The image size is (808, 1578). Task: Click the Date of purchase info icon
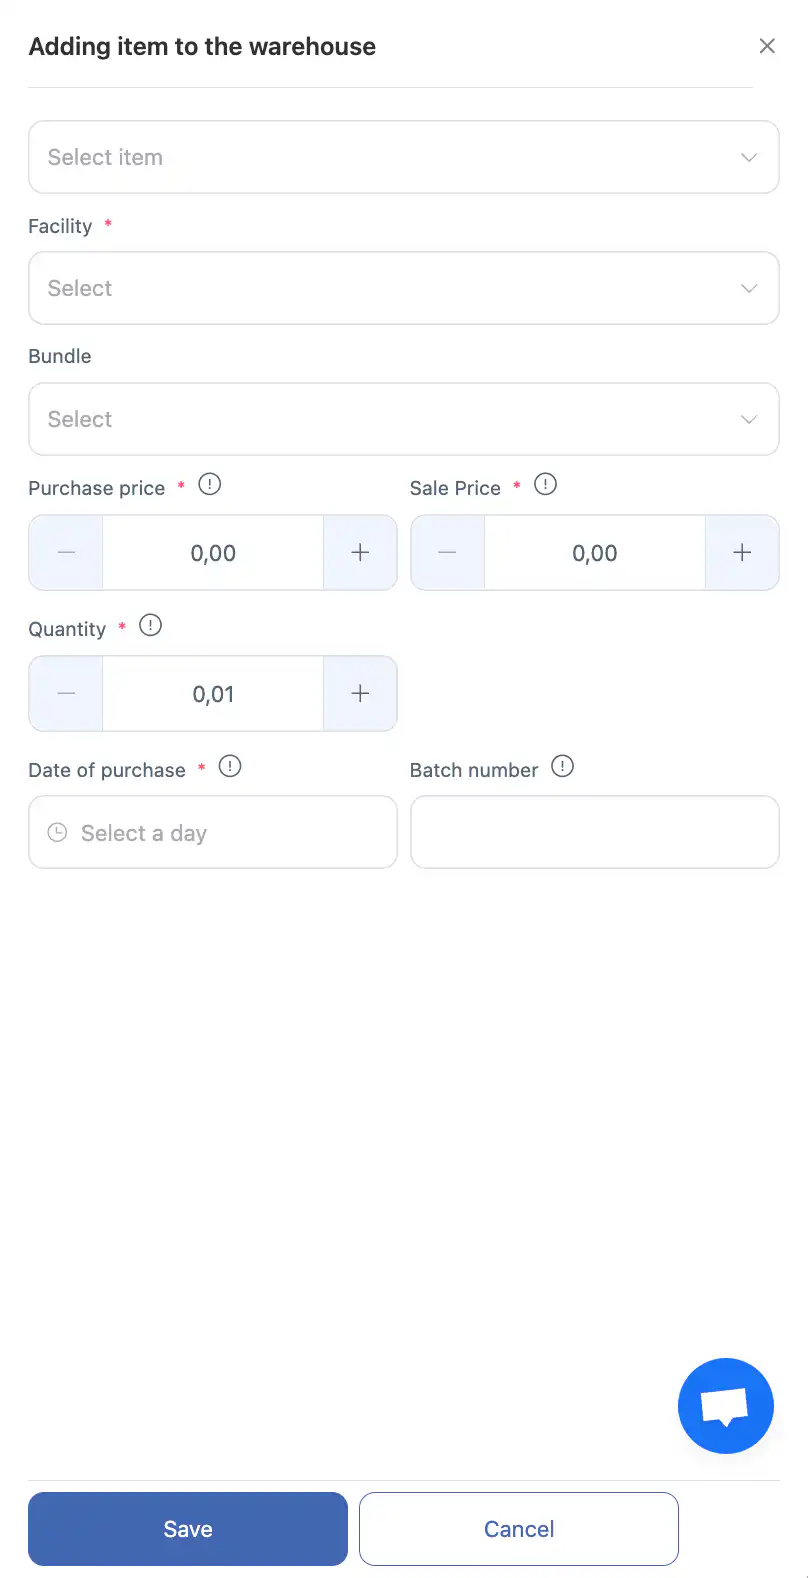click(x=230, y=767)
